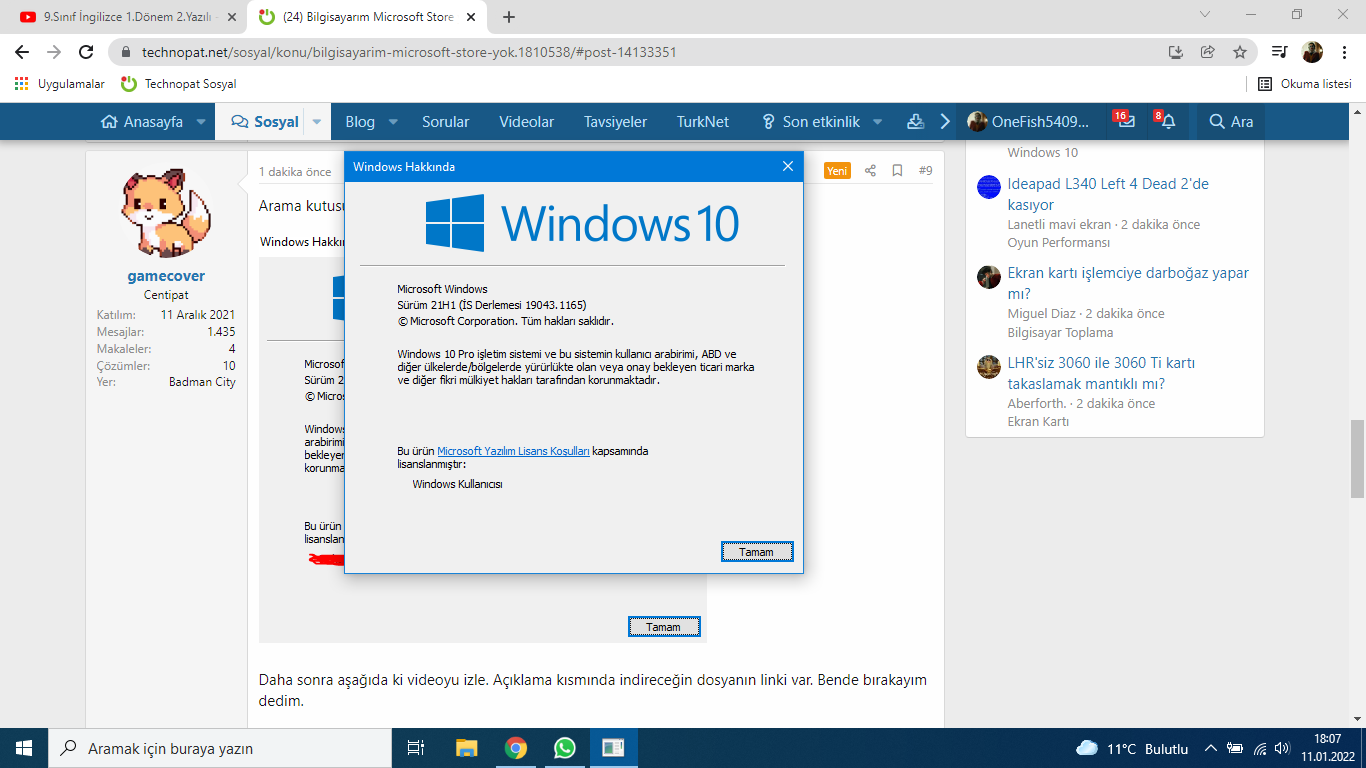Image resolution: width=1366 pixels, height=768 pixels.
Task: Open File Explorer from the taskbar
Action: (x=466, y=748)
